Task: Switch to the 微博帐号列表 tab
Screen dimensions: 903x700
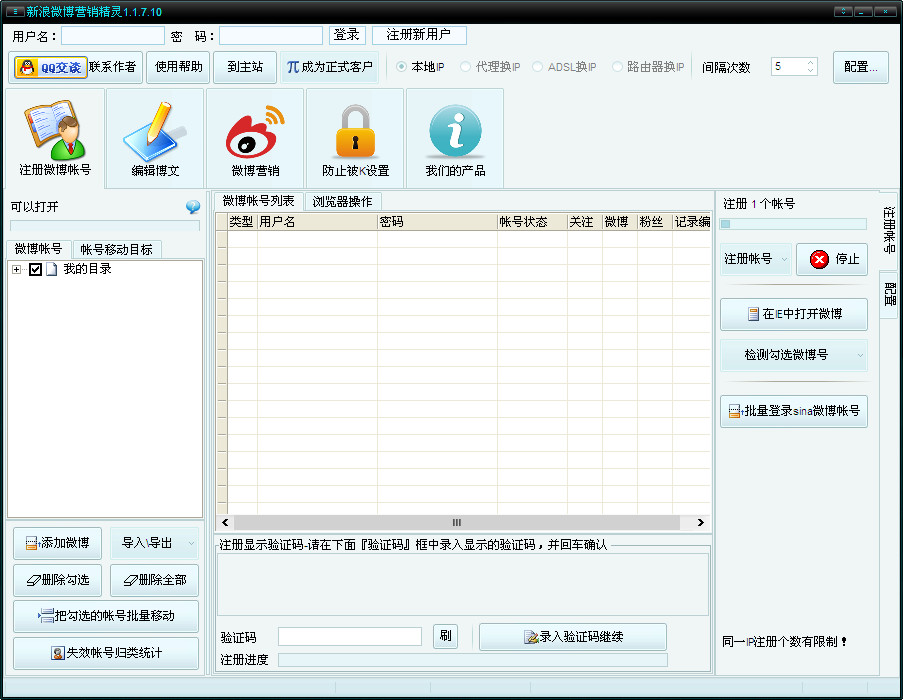Action: click(x=258, y=201)
